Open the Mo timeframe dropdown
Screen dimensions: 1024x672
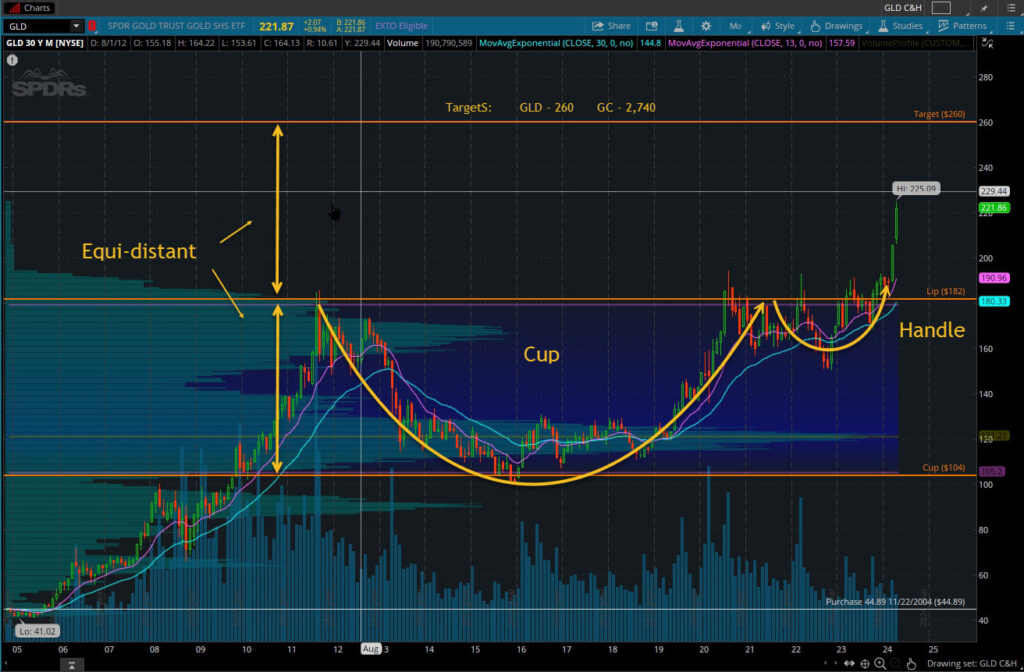pos(735,25)
